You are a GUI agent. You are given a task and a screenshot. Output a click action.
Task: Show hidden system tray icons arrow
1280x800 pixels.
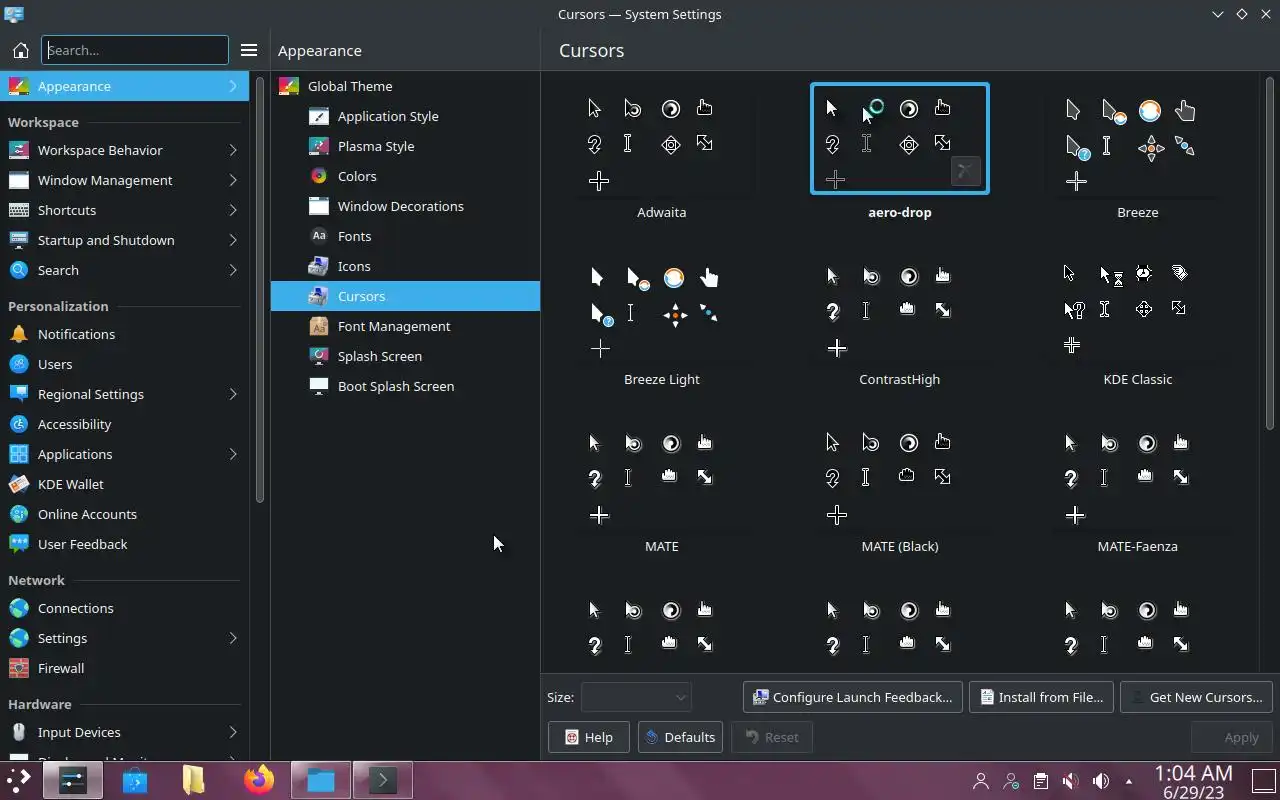tap(1129, 781)
